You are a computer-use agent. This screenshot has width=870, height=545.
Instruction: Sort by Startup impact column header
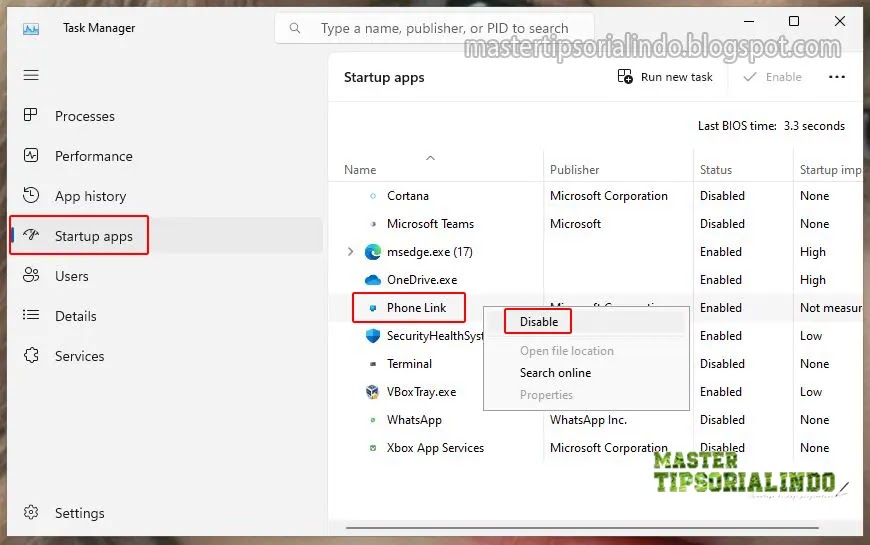click(830, 170)
